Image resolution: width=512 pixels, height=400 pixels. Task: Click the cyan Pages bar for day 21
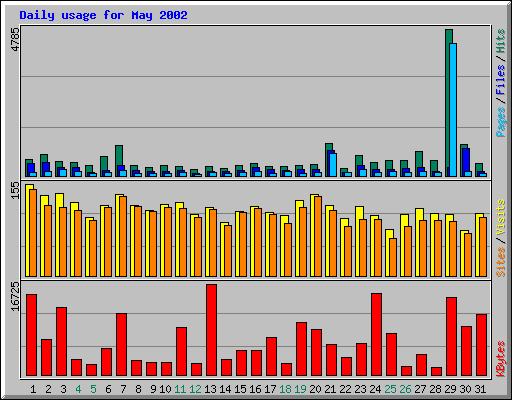(333, 165)
